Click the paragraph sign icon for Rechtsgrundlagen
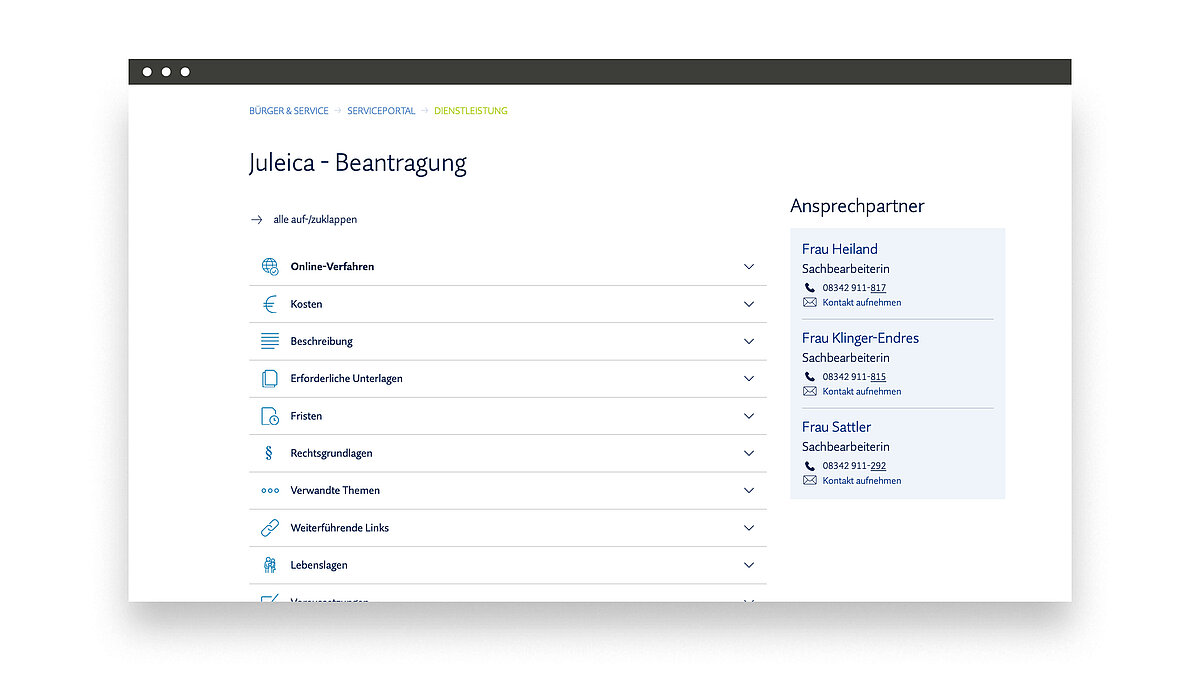The height and width of the screenshot is (675, 1200). [269, 453]
